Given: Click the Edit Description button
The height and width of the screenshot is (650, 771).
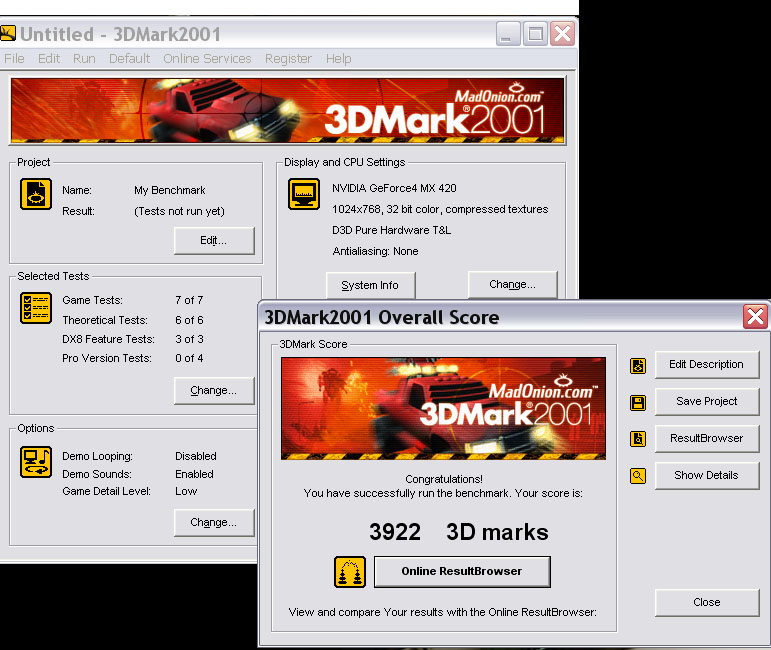Looking at the screenshot, I should (x=707, y=364).
